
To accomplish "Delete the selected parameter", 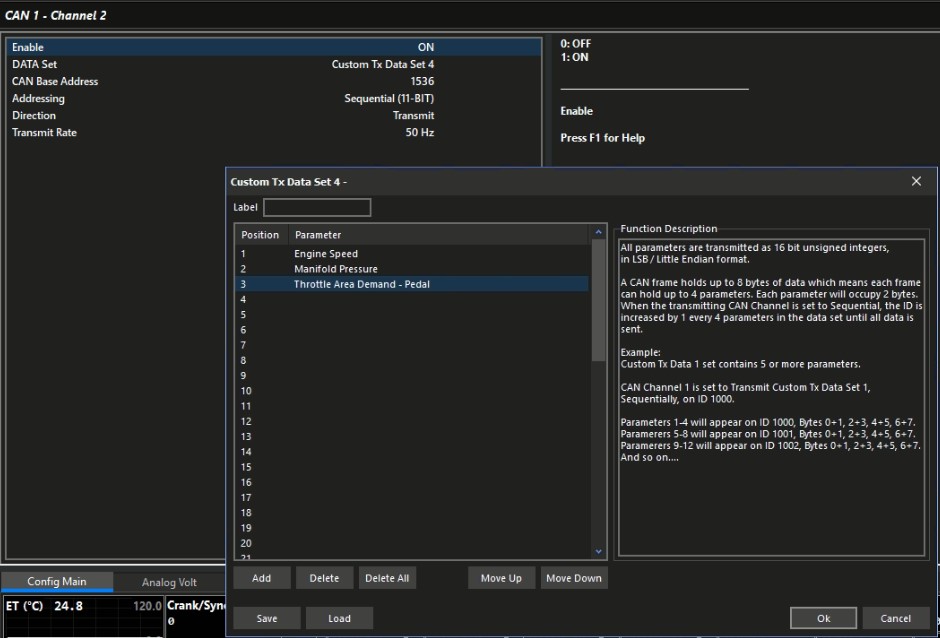I will click(324, 578).
